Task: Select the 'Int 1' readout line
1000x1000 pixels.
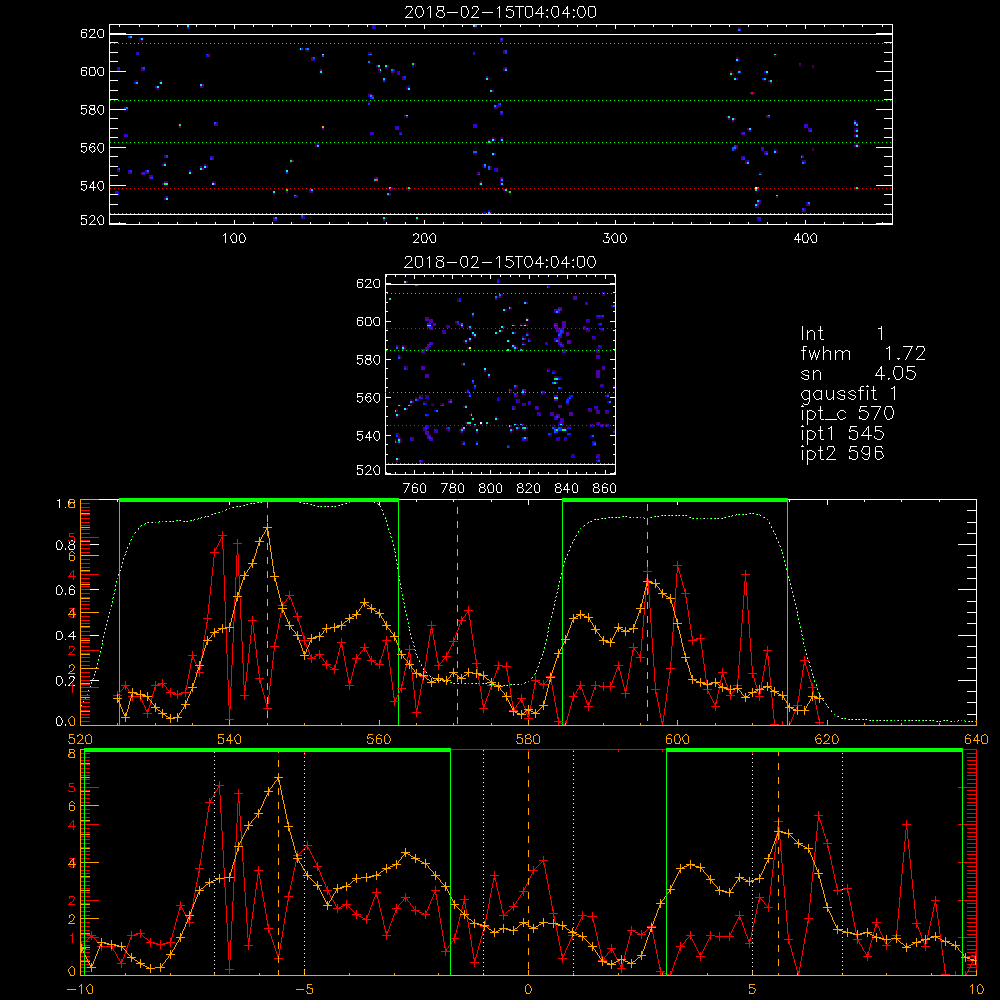Action: 842,334
